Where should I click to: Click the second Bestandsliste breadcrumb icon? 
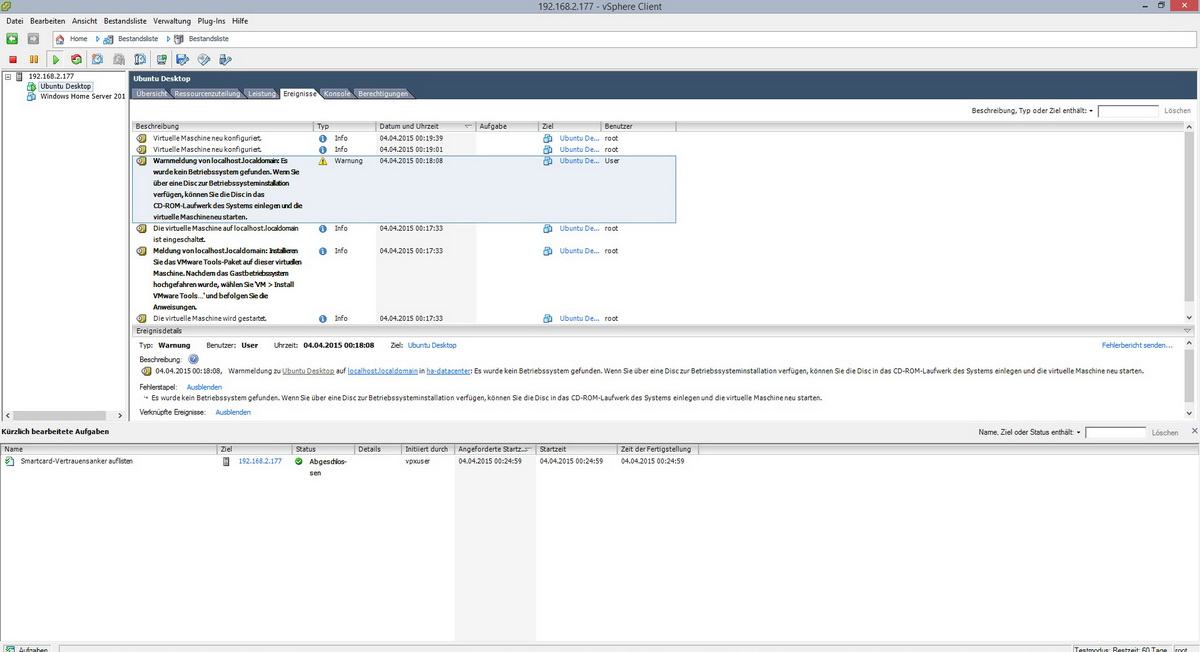pyautogui.click(x=179, y=39)
